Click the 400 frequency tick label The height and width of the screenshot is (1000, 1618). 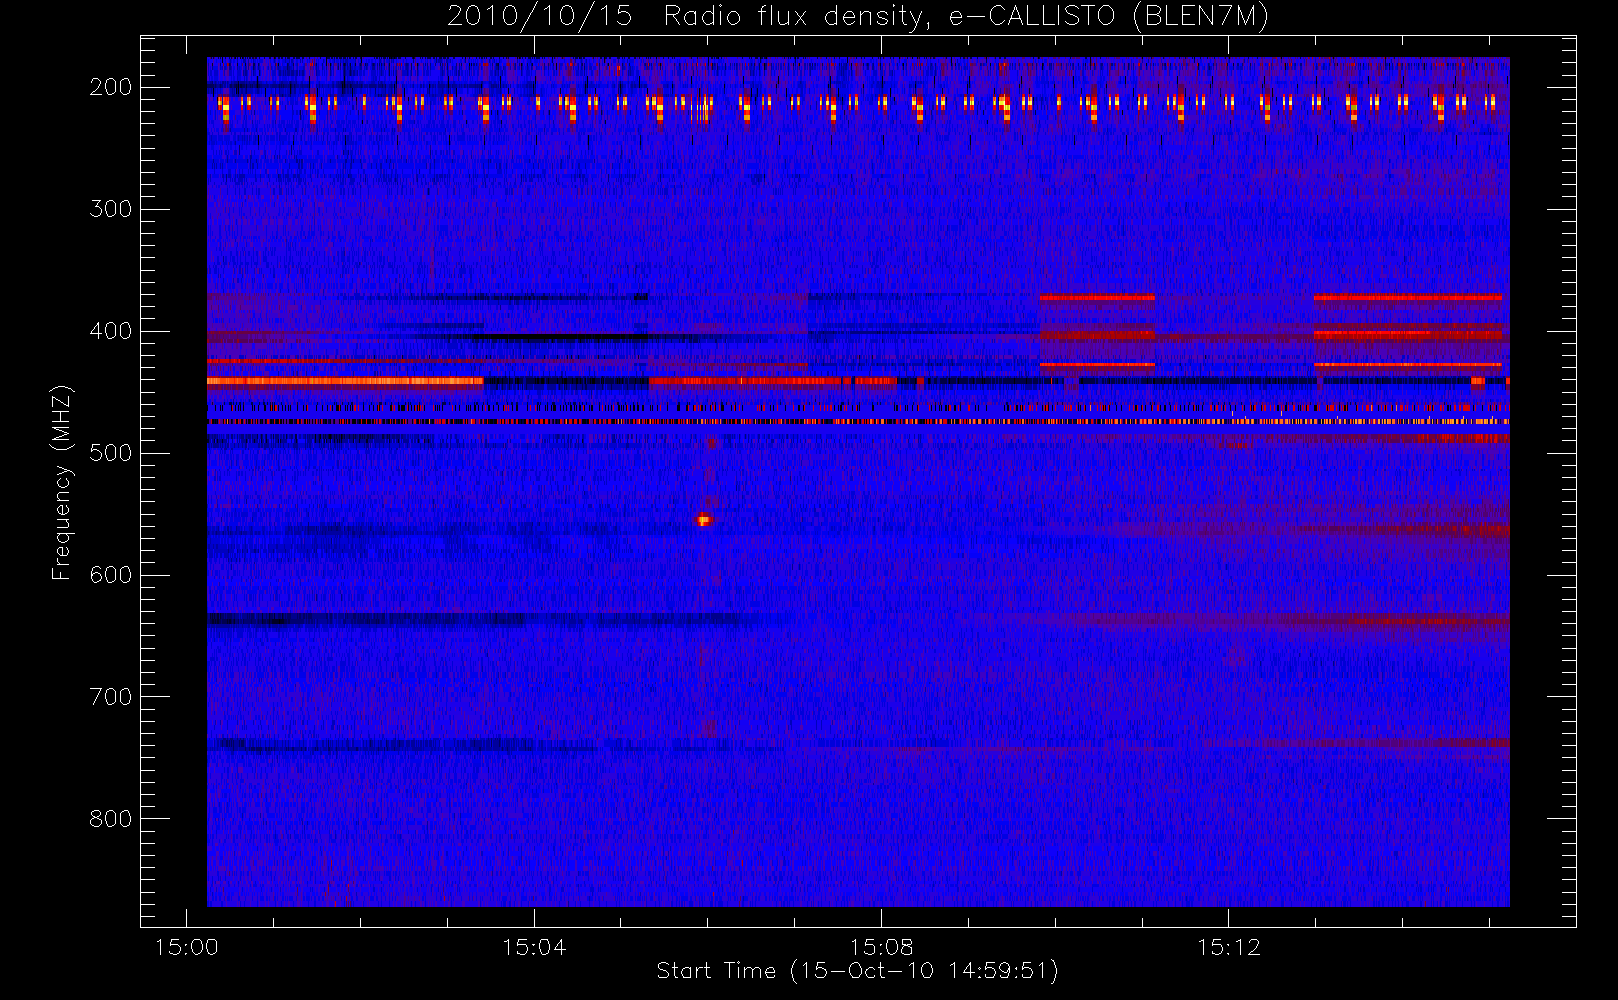(x=110, y=331)
